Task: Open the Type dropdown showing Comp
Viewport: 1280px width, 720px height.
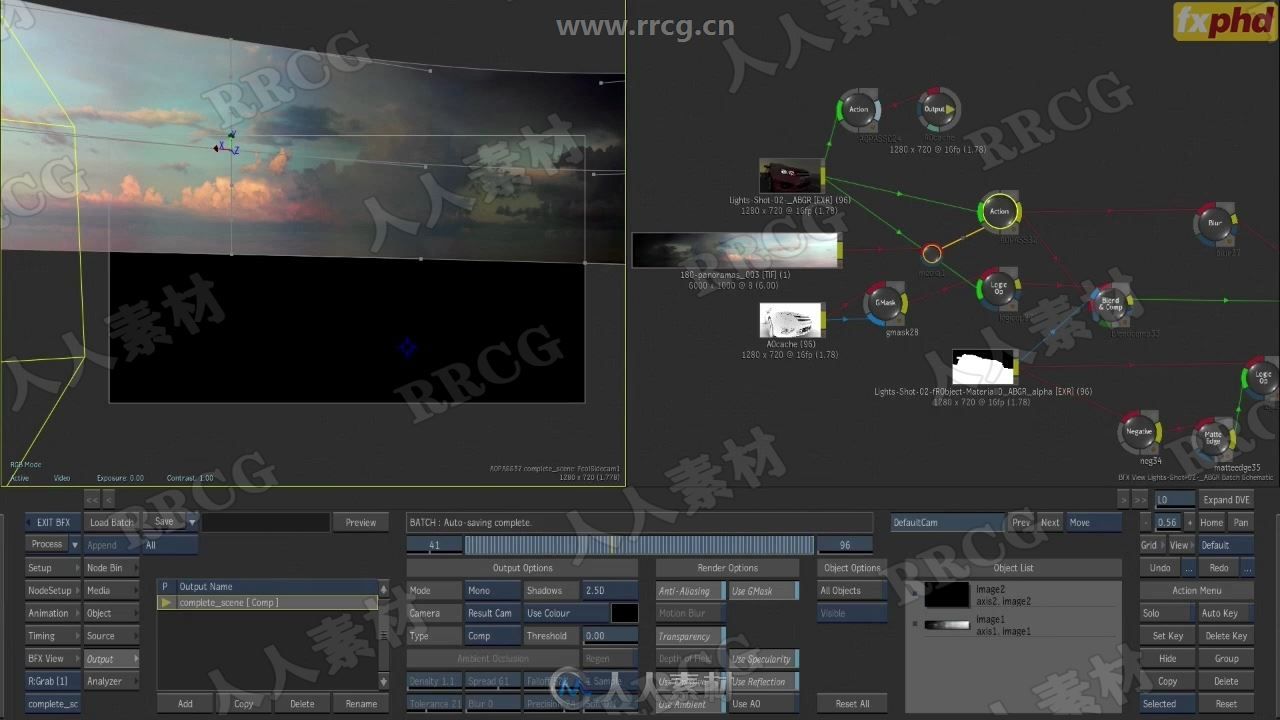Action: [x=492, y=636]
